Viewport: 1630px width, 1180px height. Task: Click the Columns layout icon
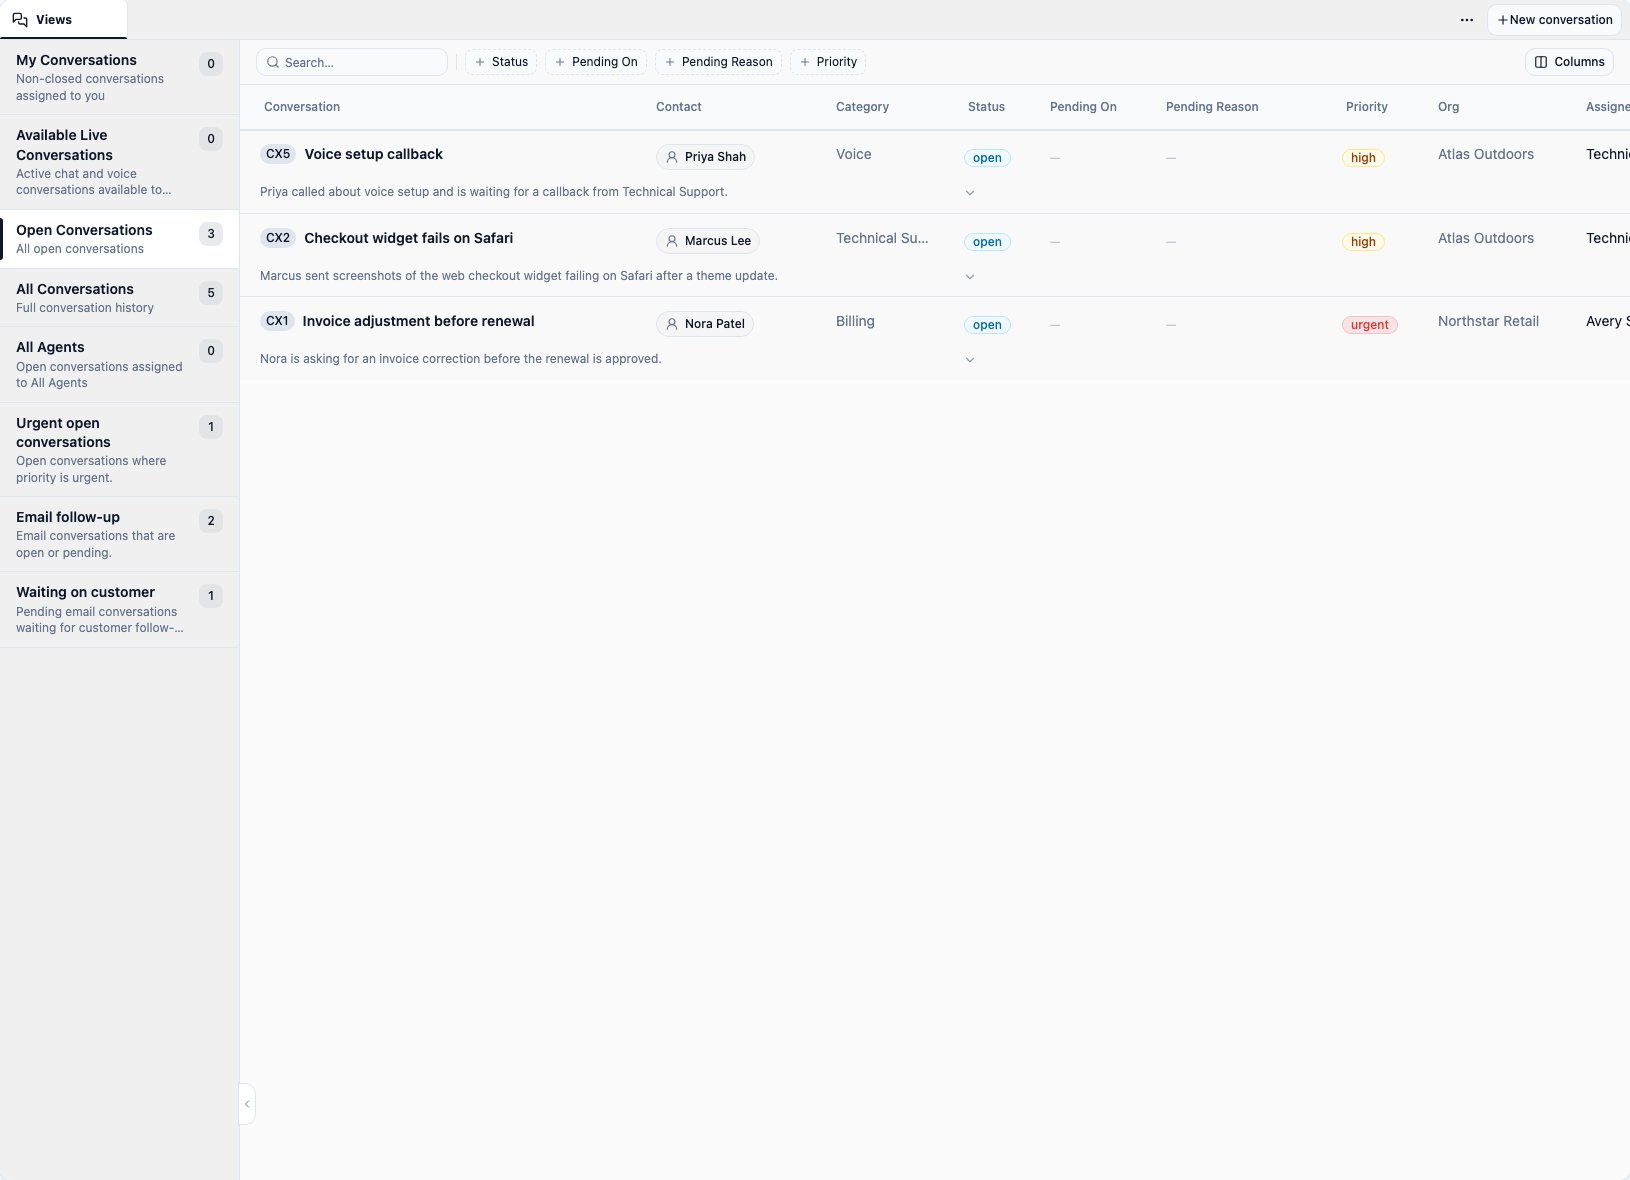(1541, 62)
